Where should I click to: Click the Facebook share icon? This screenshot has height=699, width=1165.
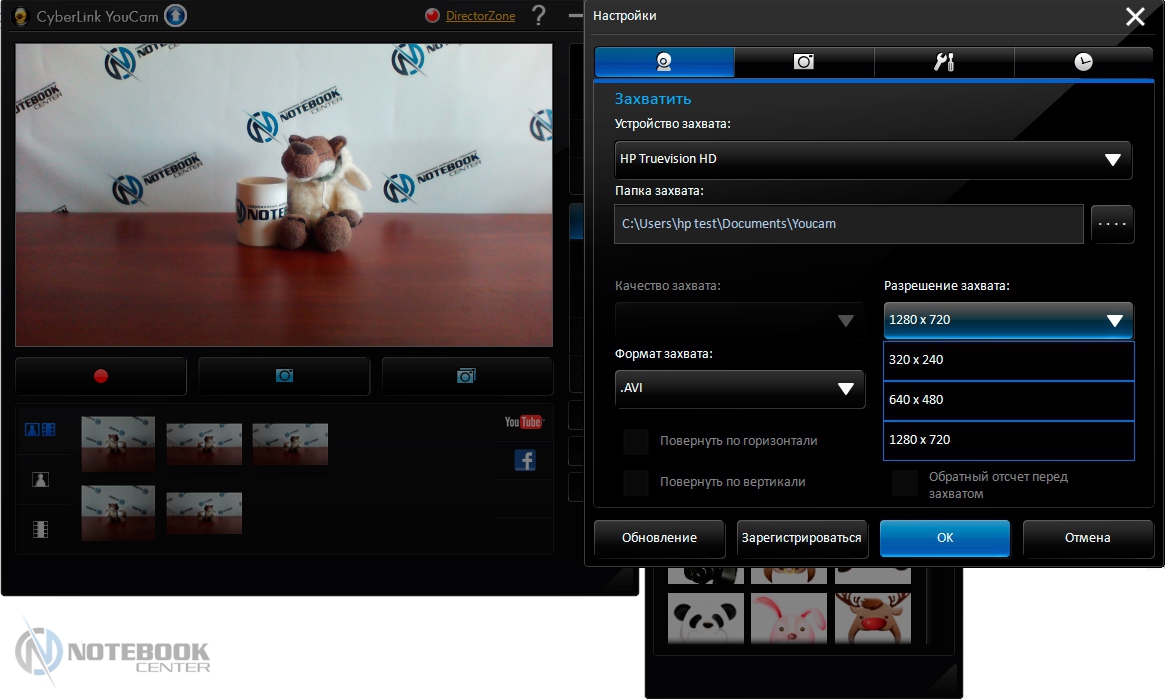point(524,460)
